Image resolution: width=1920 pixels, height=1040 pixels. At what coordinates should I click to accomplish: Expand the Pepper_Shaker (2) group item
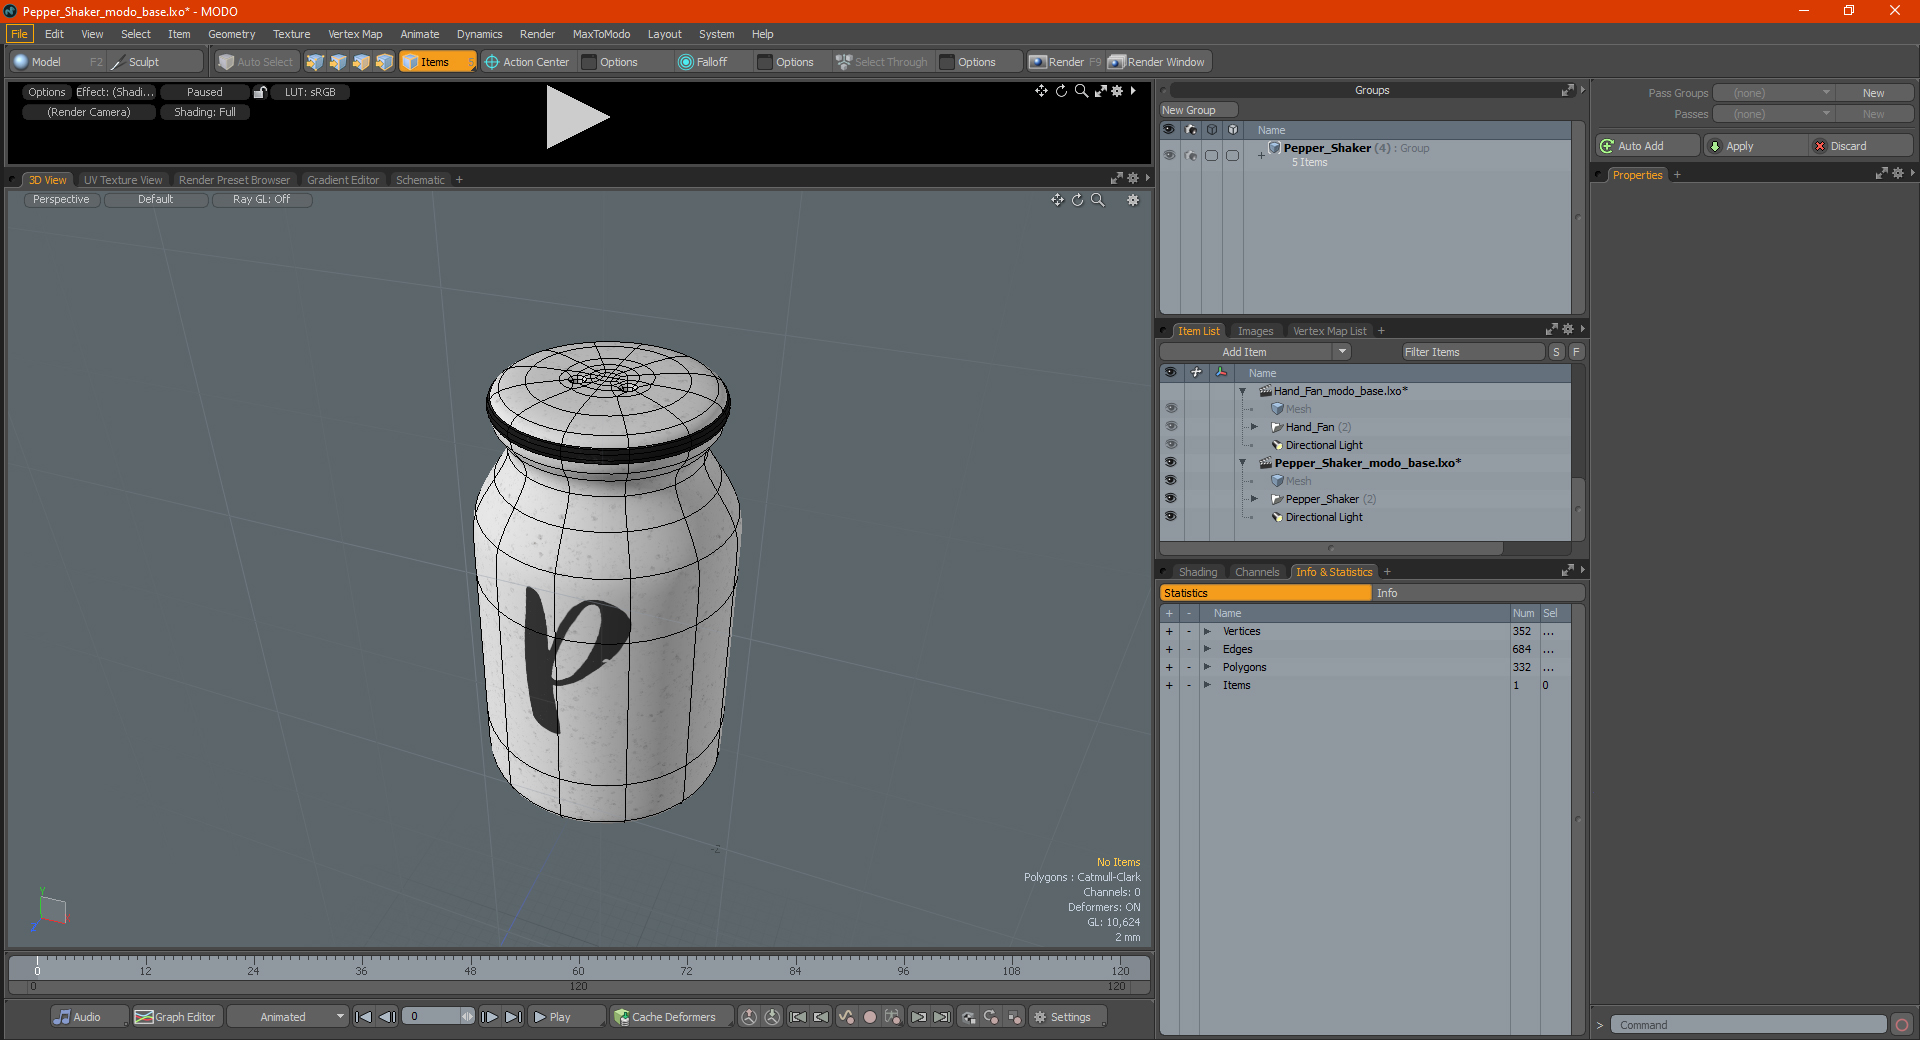[1254, 499]
